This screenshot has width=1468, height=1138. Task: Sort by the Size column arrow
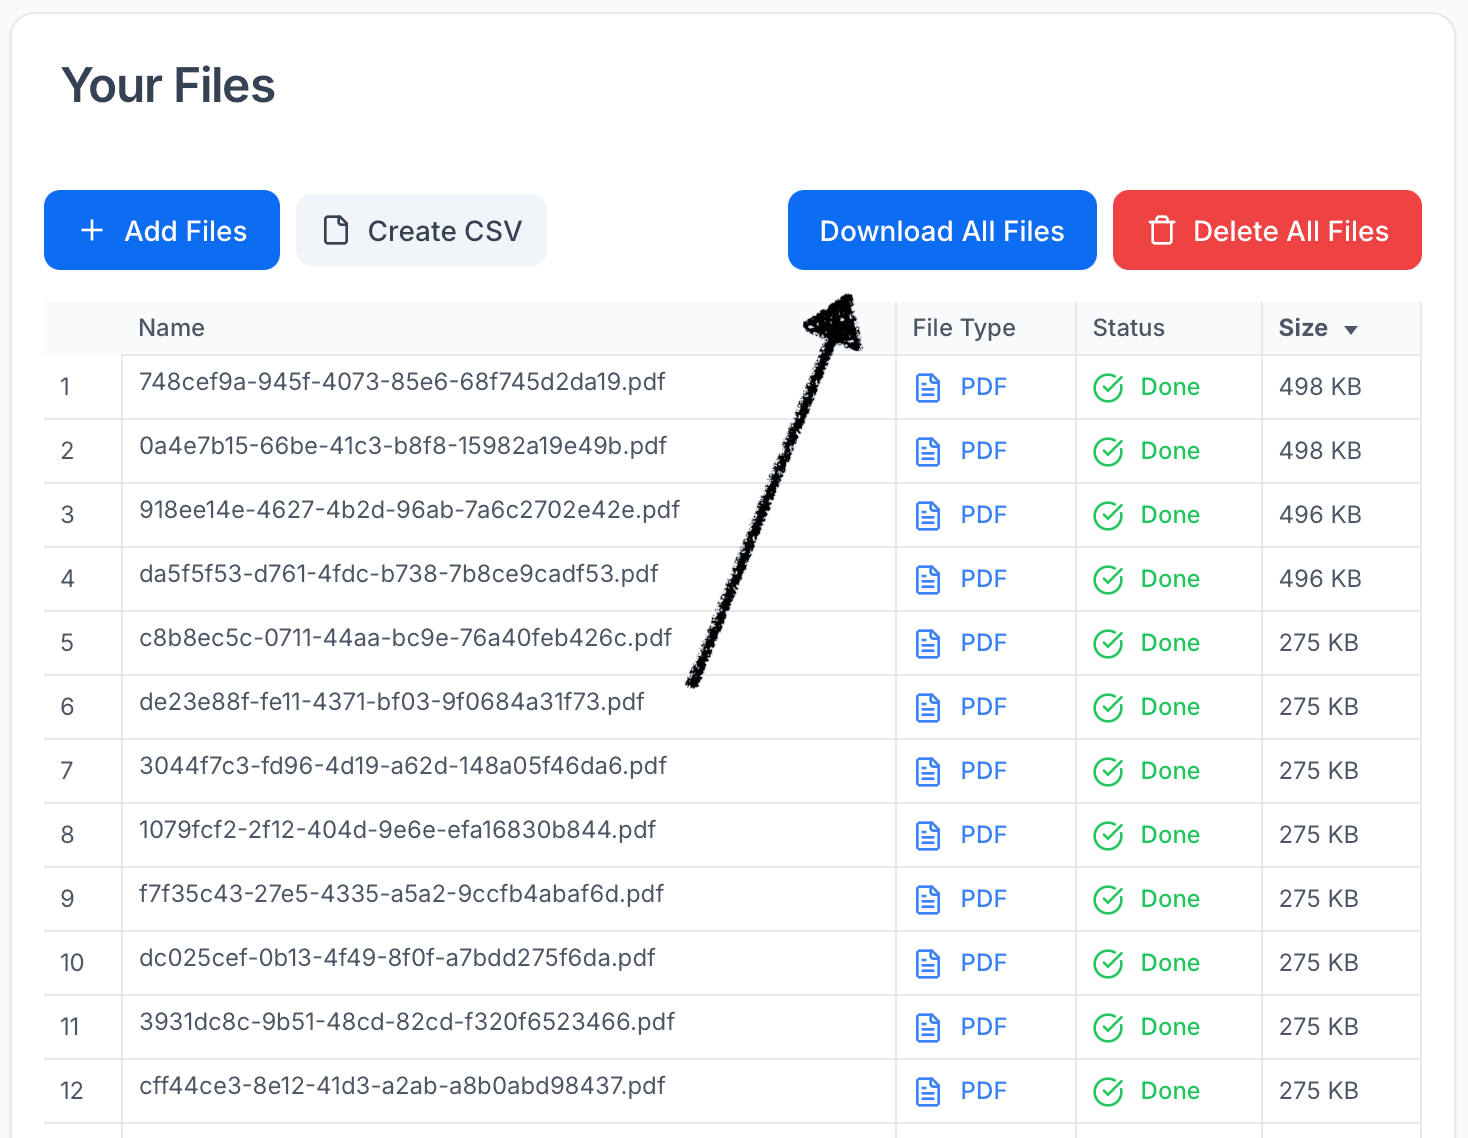pyautogui.click(x=1351, y=329)
